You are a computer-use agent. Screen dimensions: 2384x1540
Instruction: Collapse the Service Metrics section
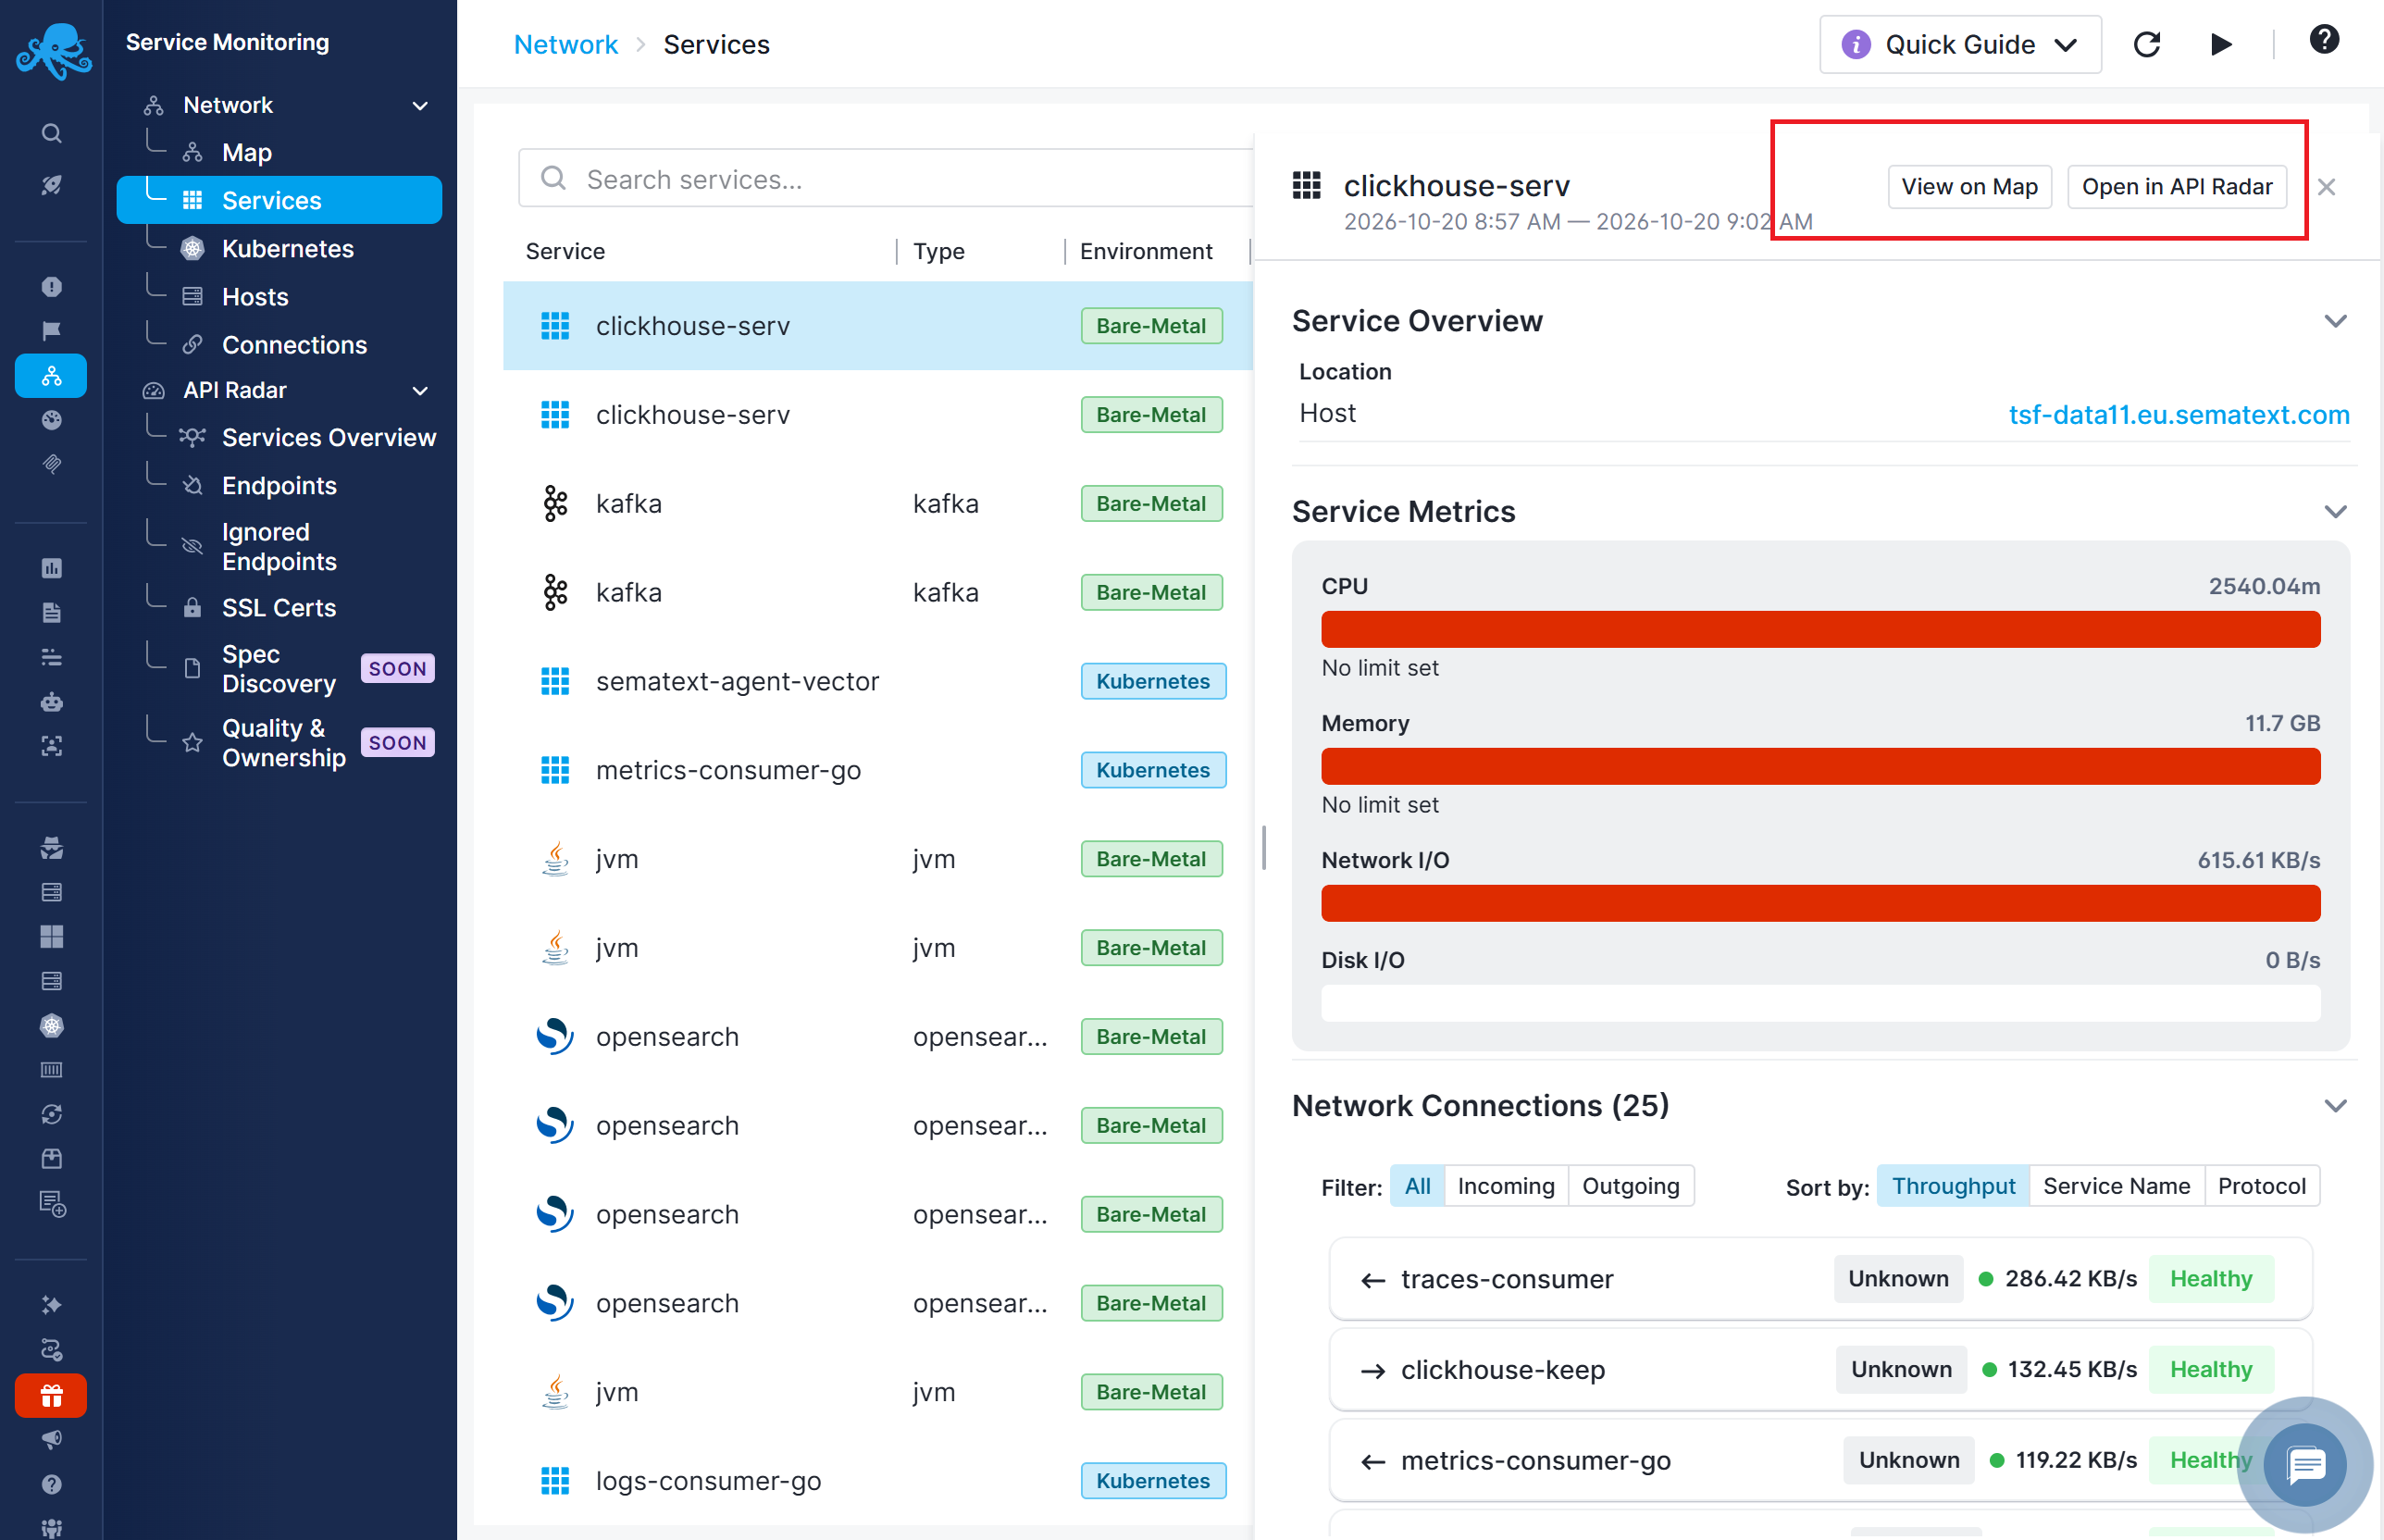pos(2335,512)
